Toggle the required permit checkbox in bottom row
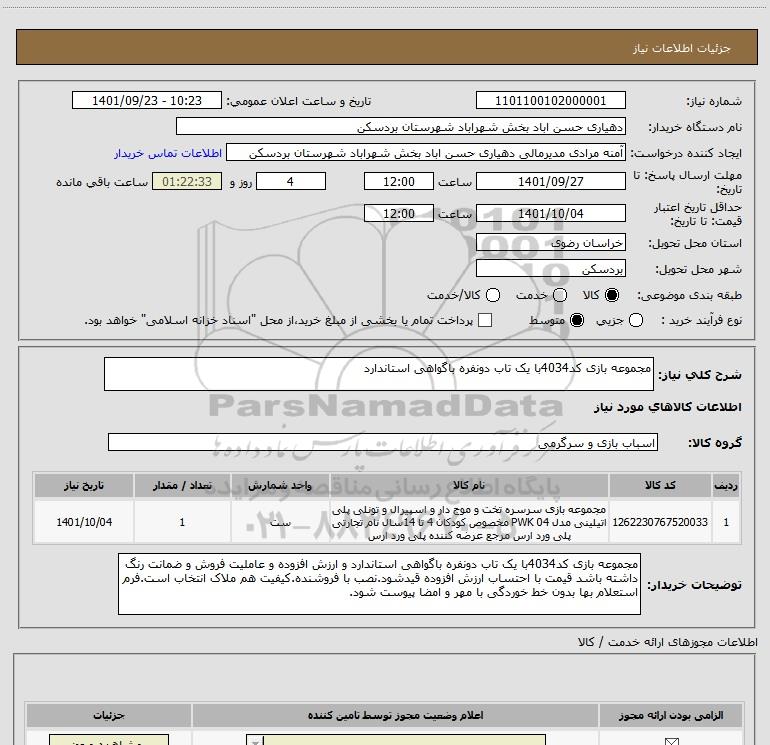This screenshot has height=745, width=770. (x=671, y=741)
